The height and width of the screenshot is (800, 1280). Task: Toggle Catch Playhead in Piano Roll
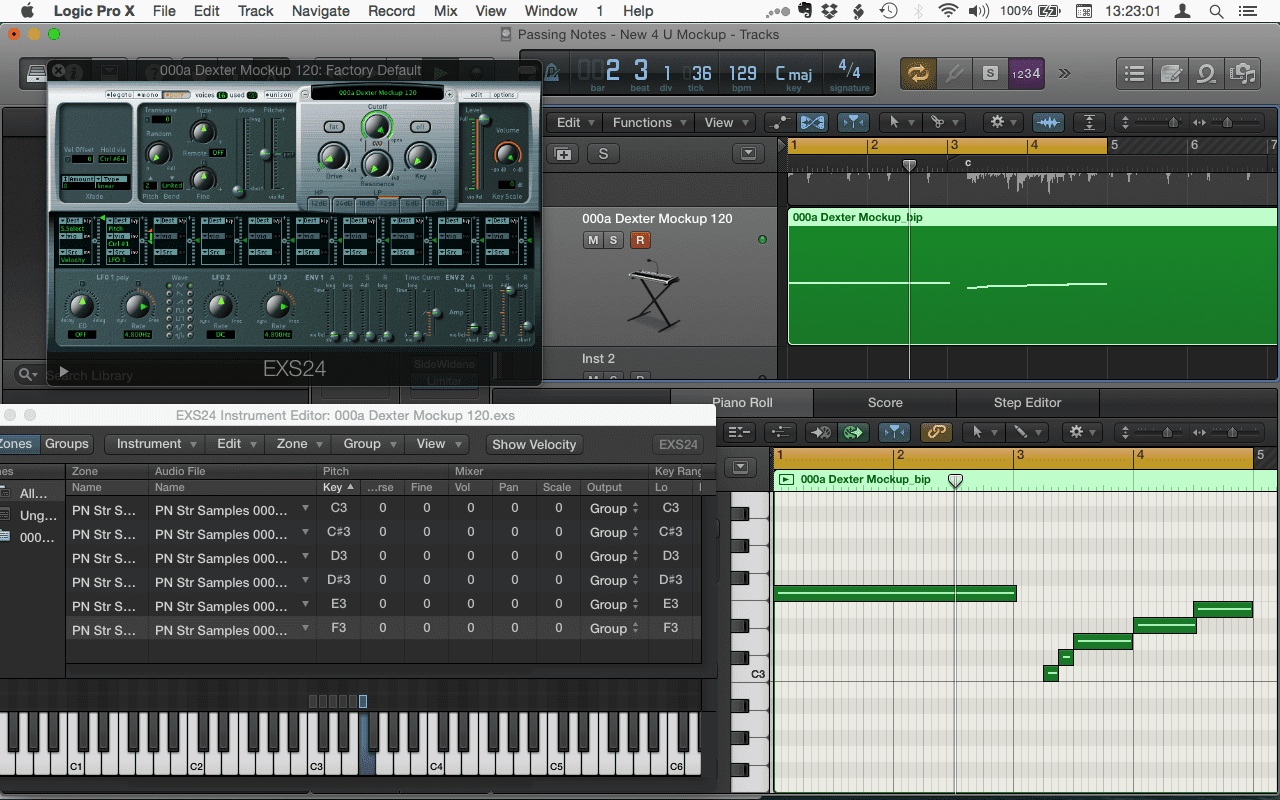[894, 432]
